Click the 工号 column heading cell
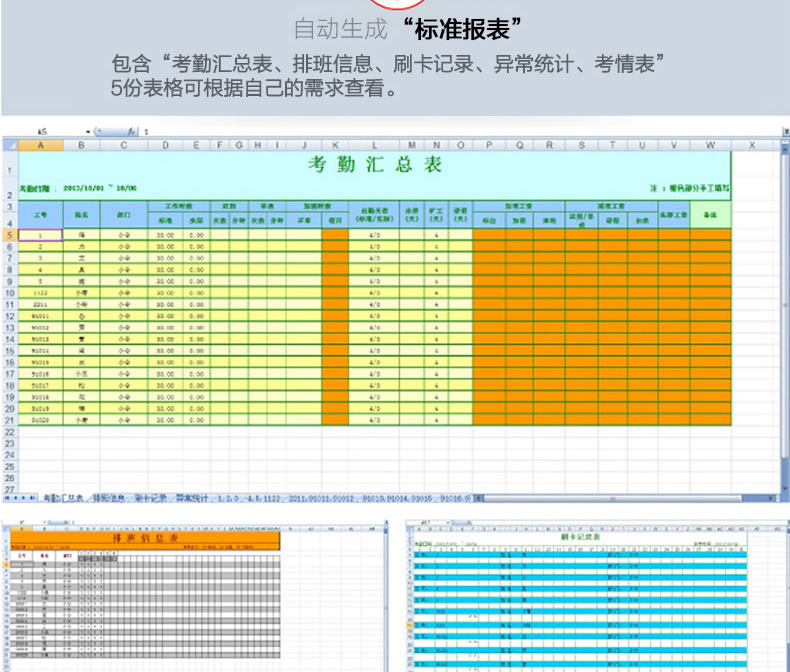The image size is (790, 672). click(x=41, y=215)
